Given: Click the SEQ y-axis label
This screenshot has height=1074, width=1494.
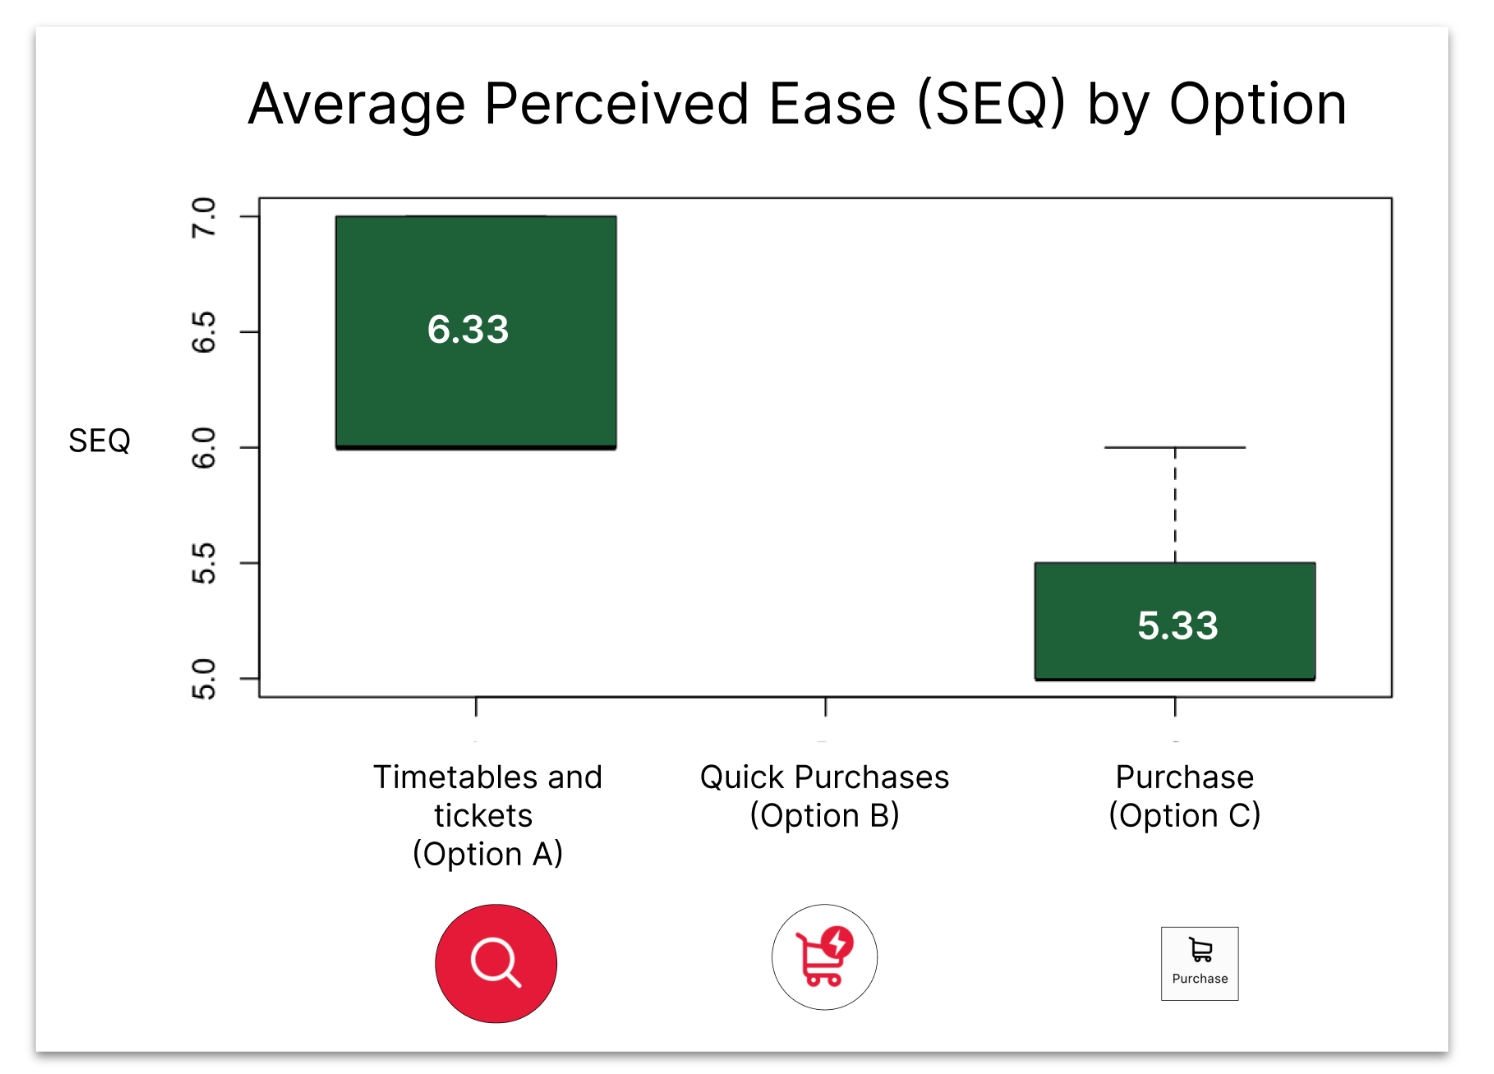Looking at the screenshot, I should [99, 440].
